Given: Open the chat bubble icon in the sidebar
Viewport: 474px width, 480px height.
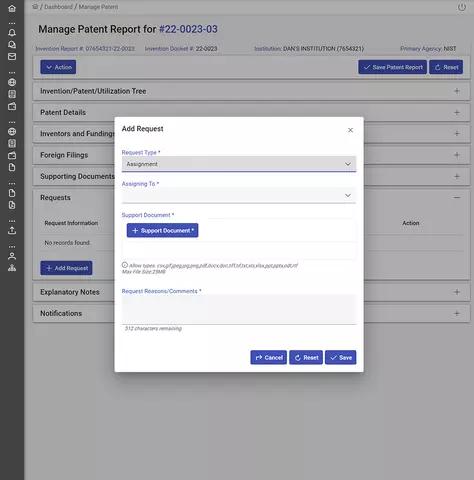Looking at the screenshot, I should [x=12, y=45].
